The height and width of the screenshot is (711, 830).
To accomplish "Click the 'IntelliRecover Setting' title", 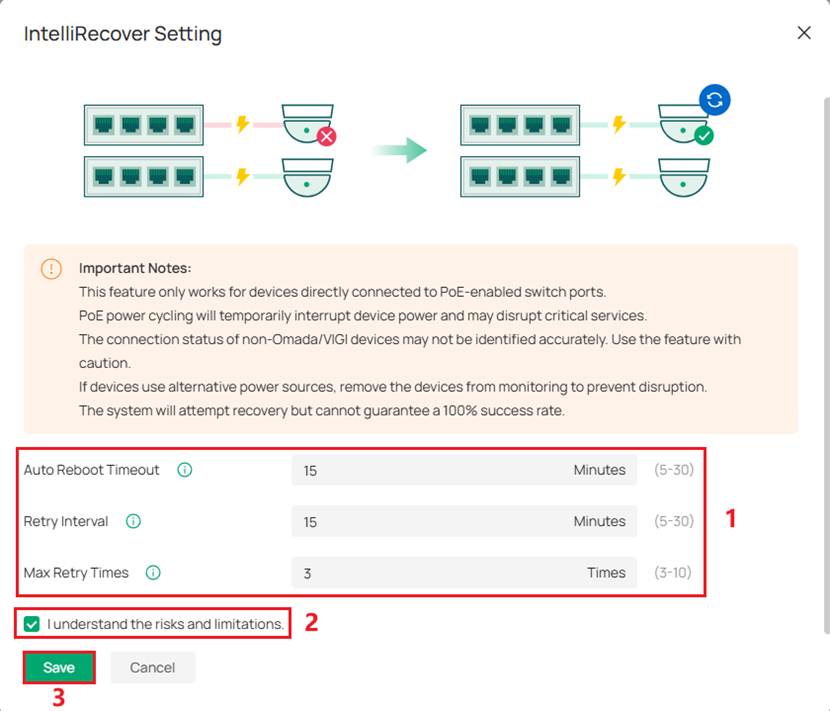I will coord(123,33).
